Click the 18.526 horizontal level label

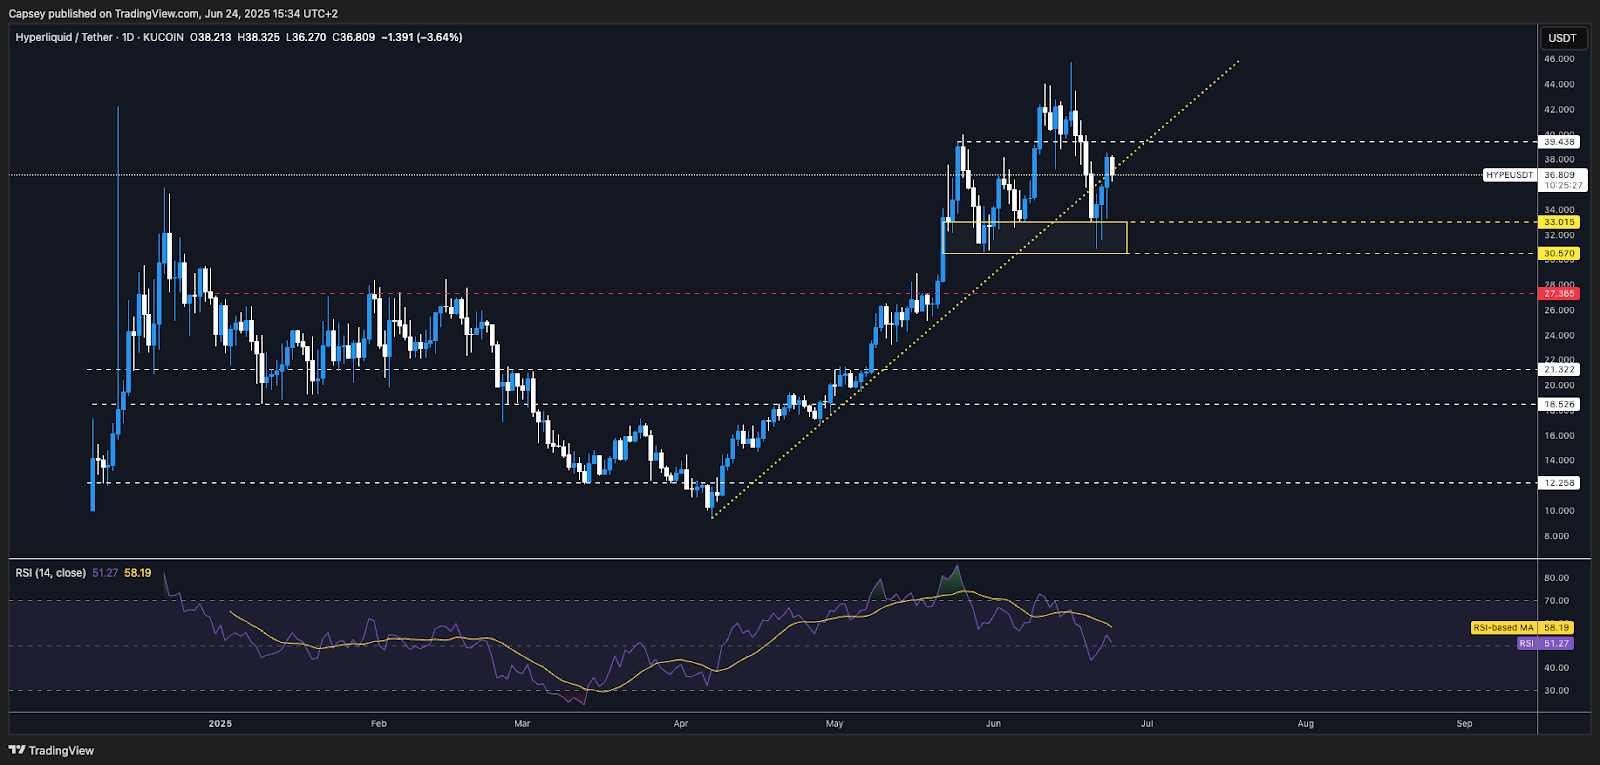(x=1559, y=405)
